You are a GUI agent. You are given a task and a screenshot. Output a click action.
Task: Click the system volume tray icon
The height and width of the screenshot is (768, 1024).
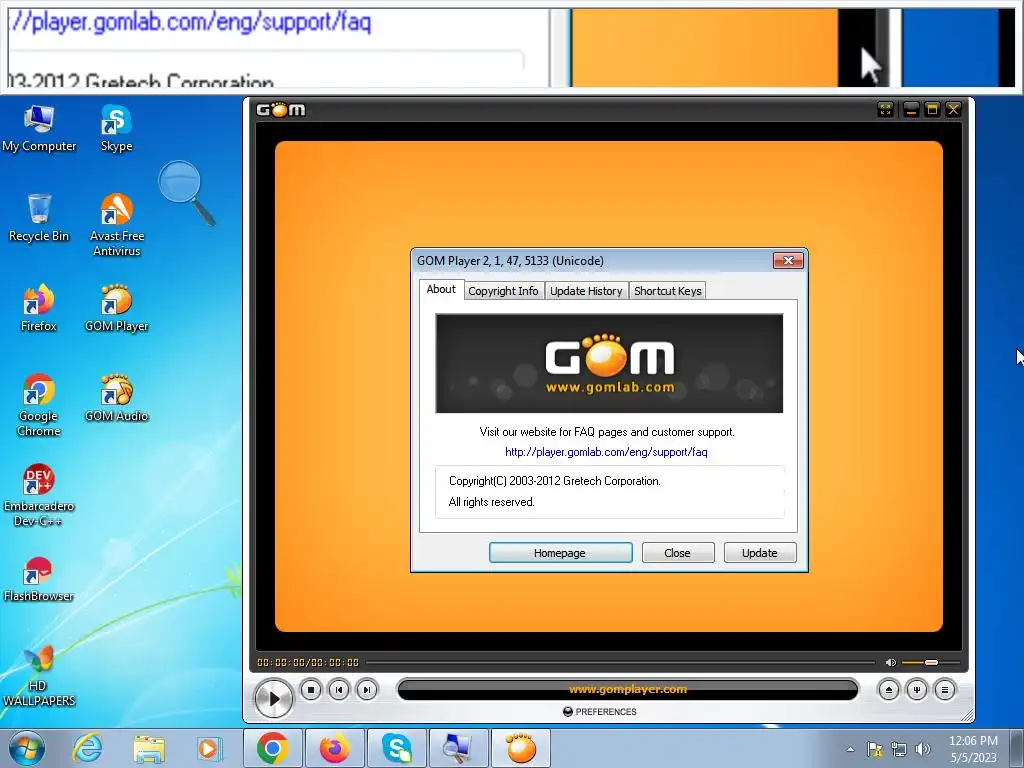click(923, 749)
